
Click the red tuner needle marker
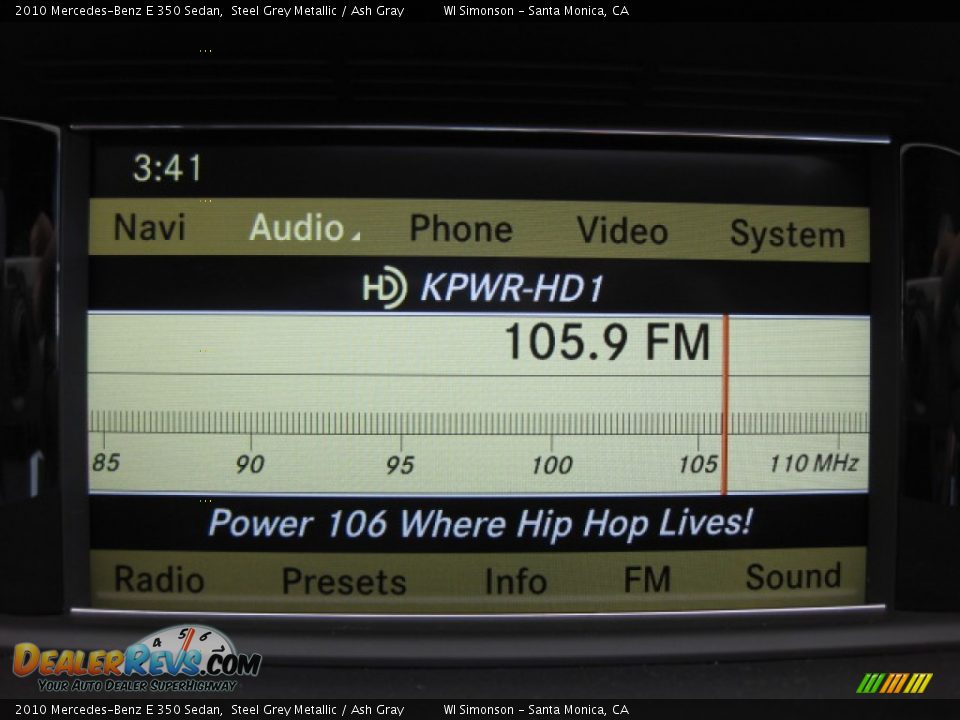tap(724, 404)
